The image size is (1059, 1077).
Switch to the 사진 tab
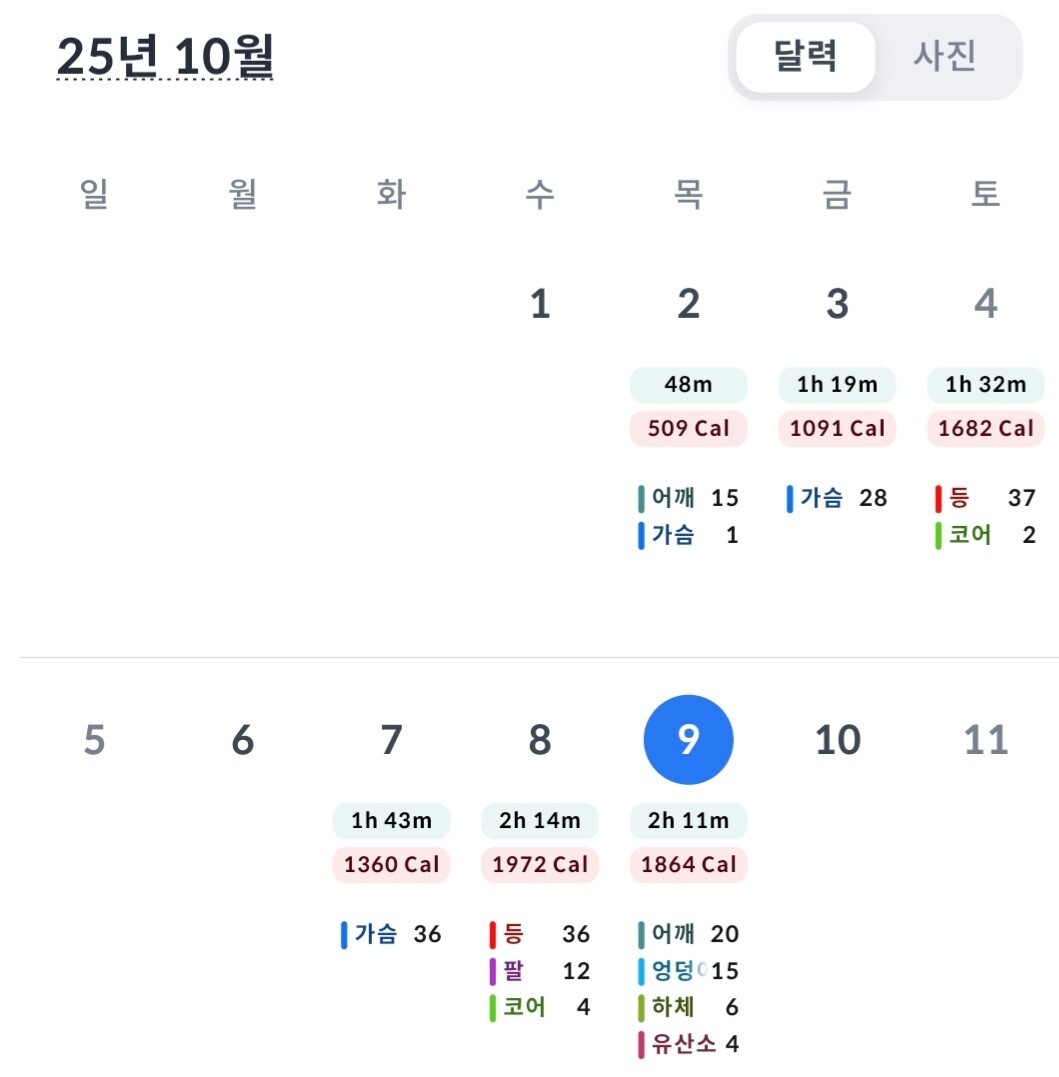pyautogui.click(x=944, y=56)
